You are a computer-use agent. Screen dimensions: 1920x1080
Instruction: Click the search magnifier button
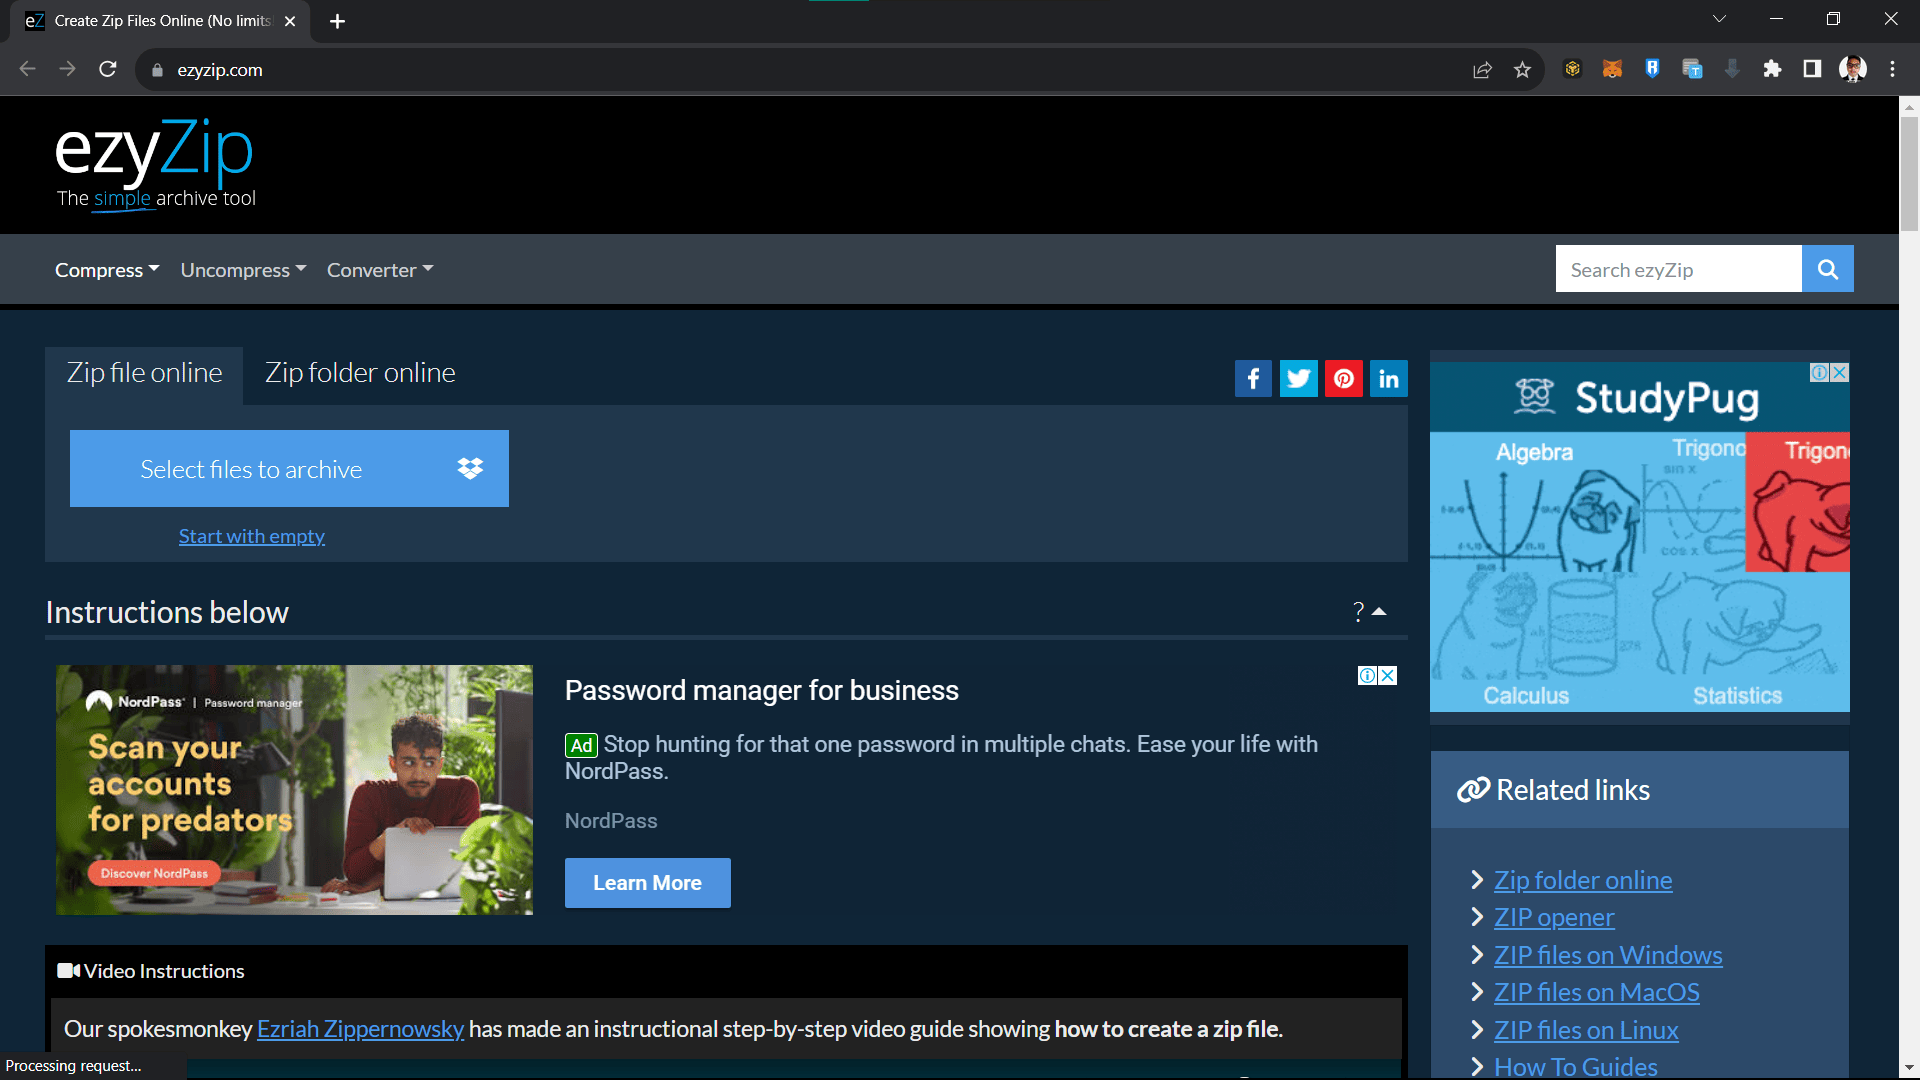click(1827, 268)
